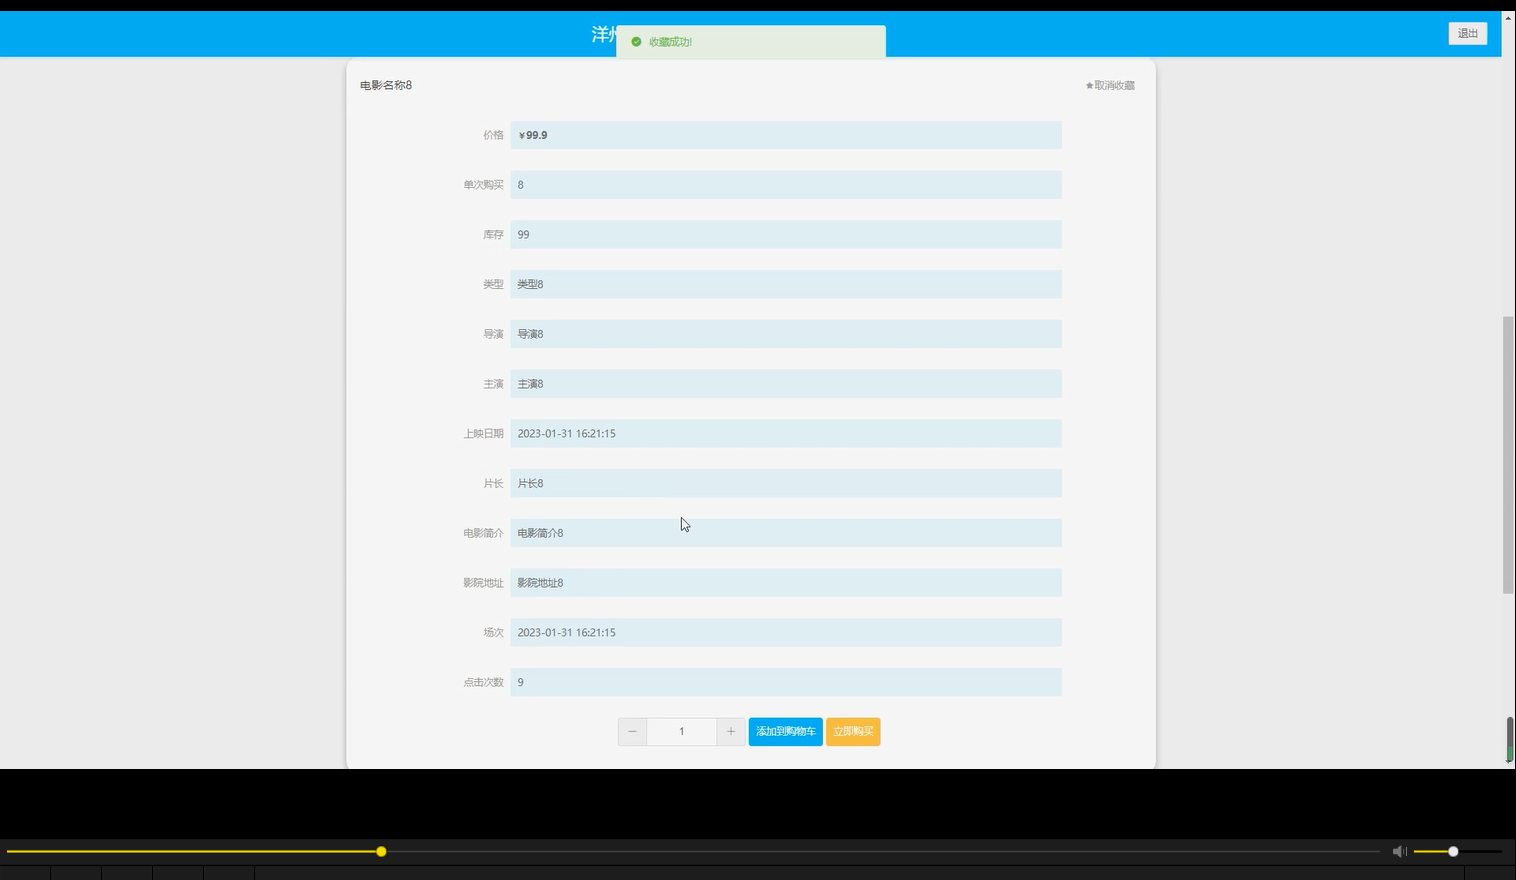This screenshot has width=1516, height=880.
Task: Click the volume speaker icon in the player
Action: coord(1399,851)
